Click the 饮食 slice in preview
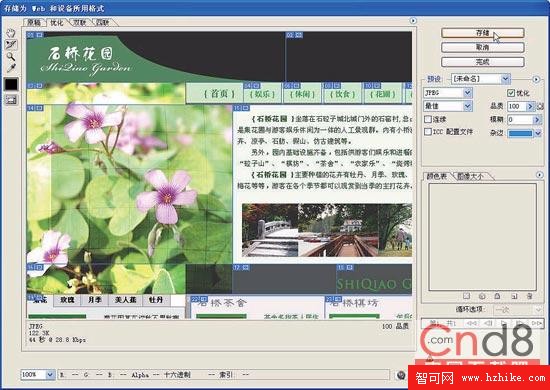The height and width of the screenshot is (390, 550). coord(342,94)
